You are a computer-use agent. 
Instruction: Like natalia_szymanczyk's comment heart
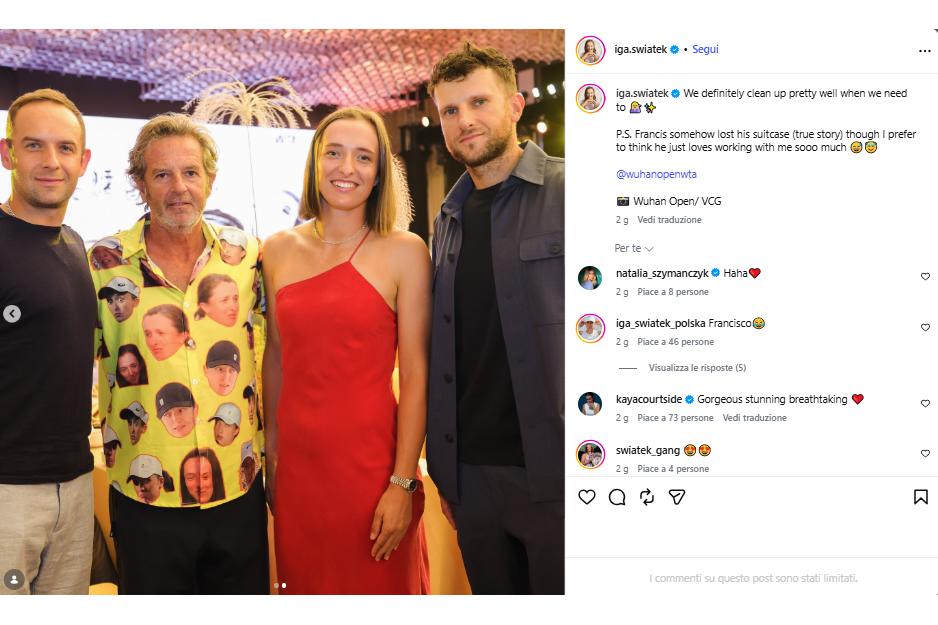click(925, 276)
